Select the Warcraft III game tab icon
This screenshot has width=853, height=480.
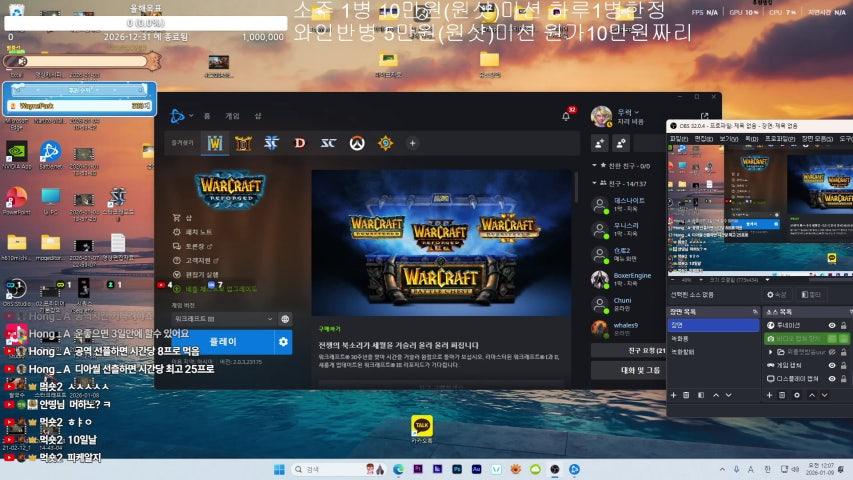coord(215,143)
